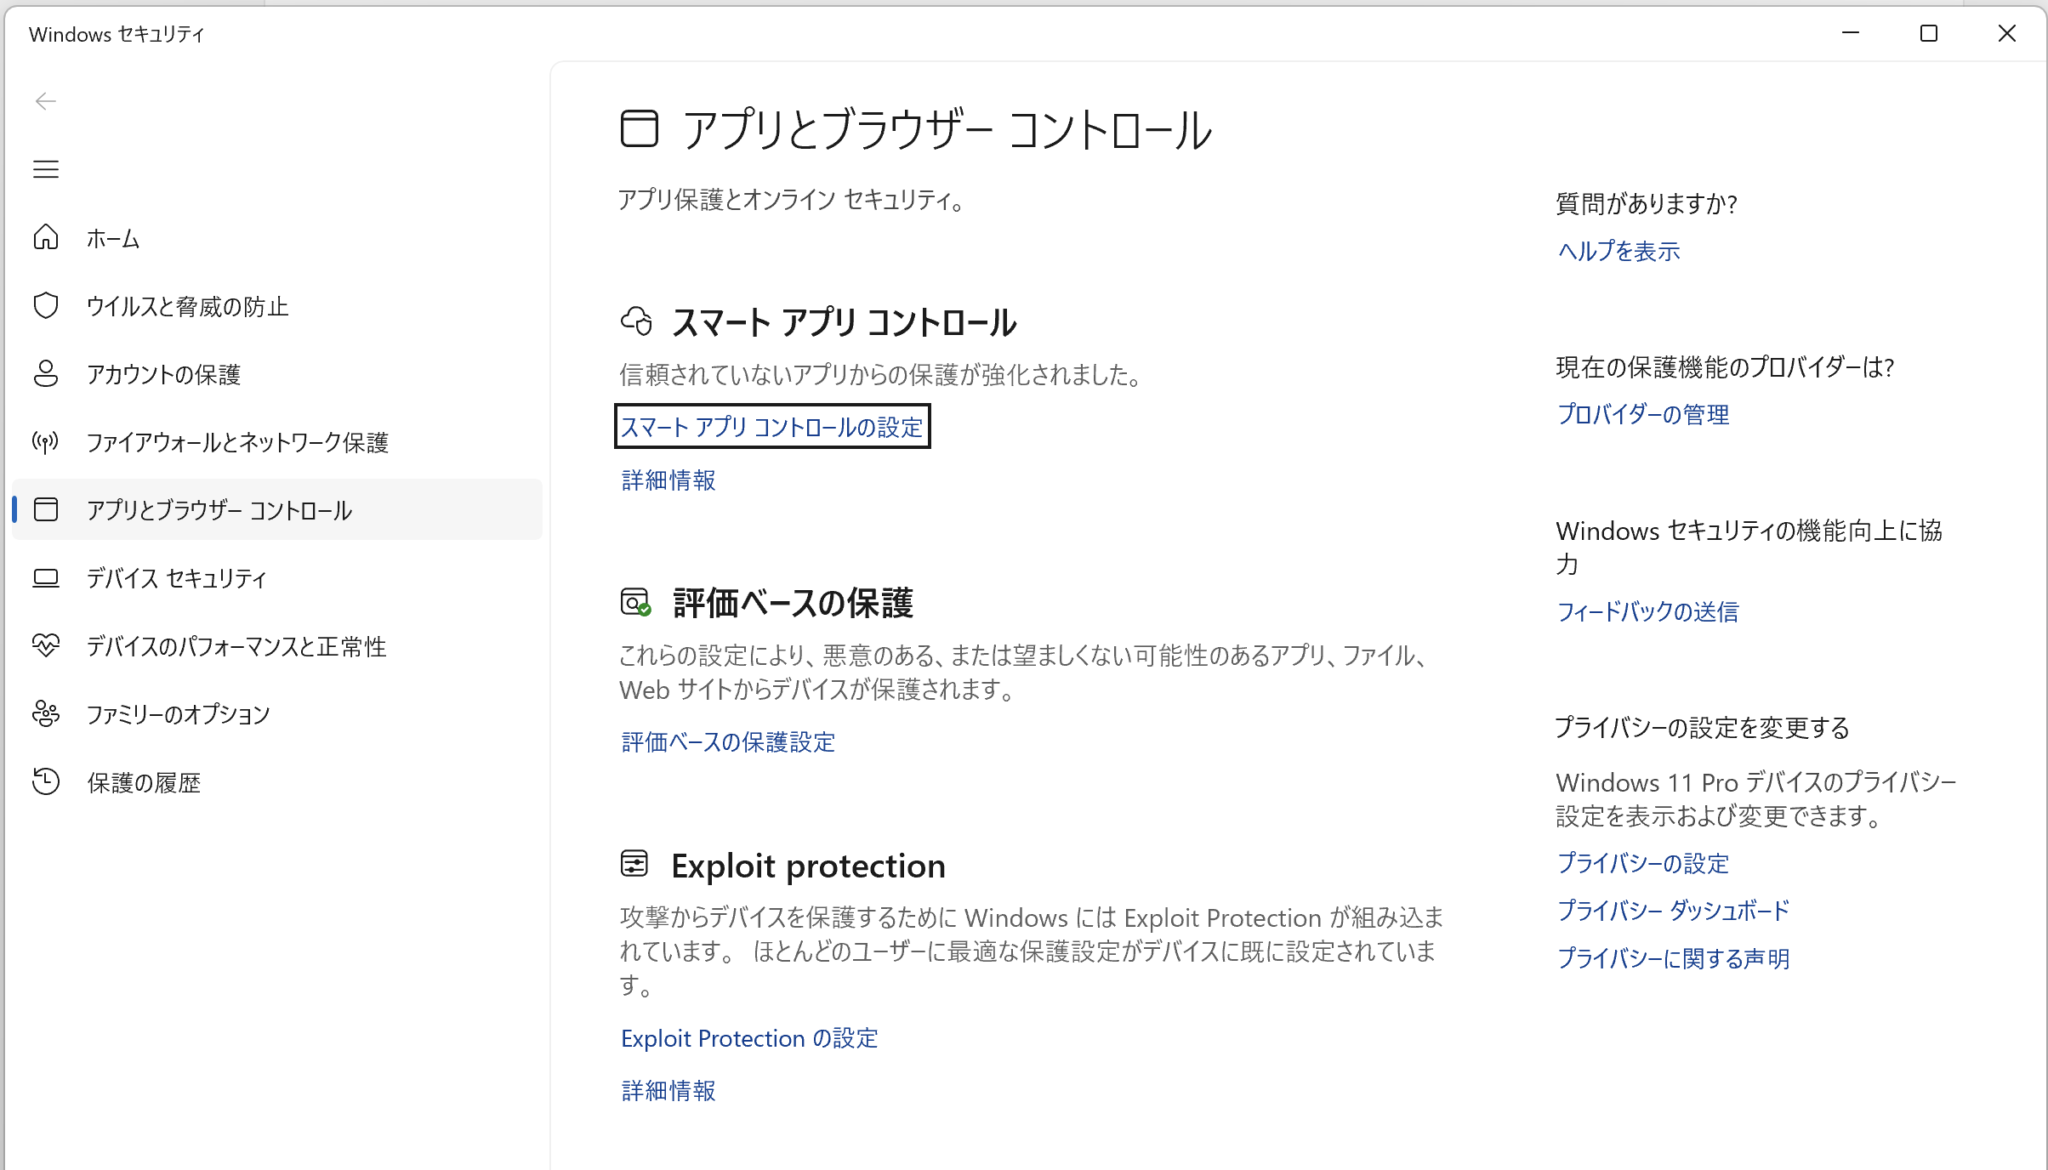Open the hamburger navigation menu

pos(46,169)
